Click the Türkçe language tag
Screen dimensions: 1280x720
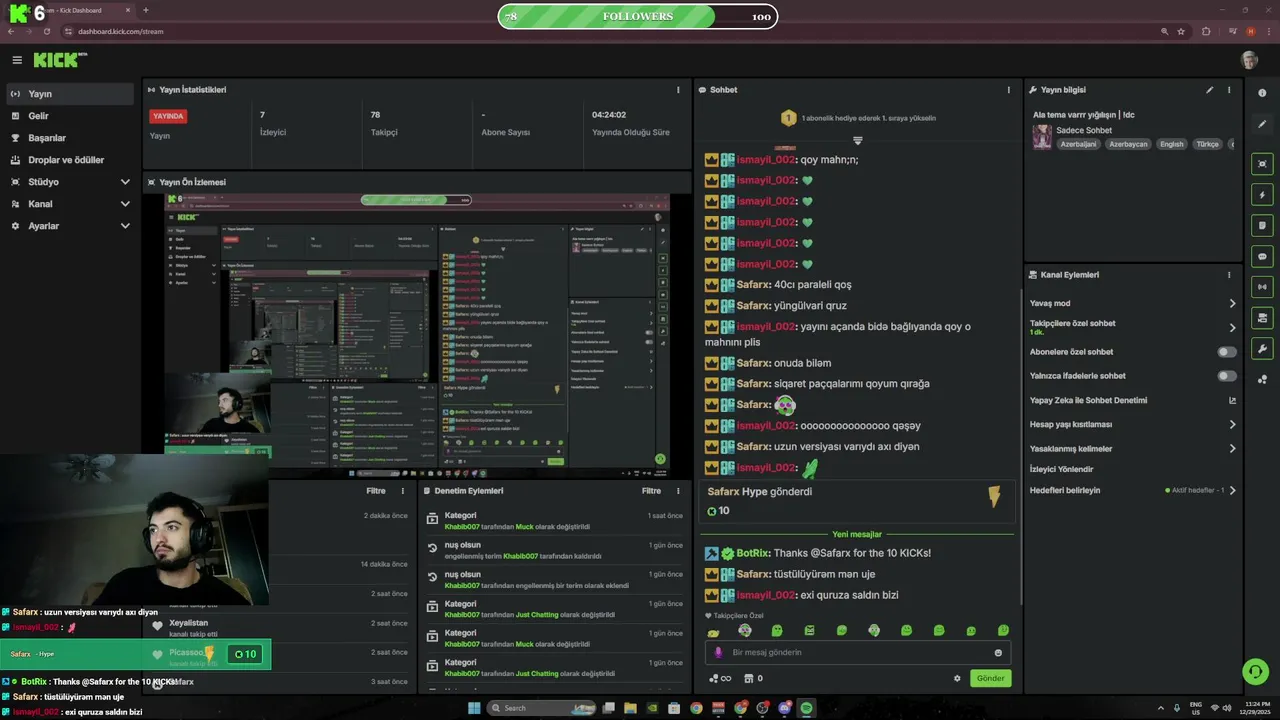(1208, 144)
